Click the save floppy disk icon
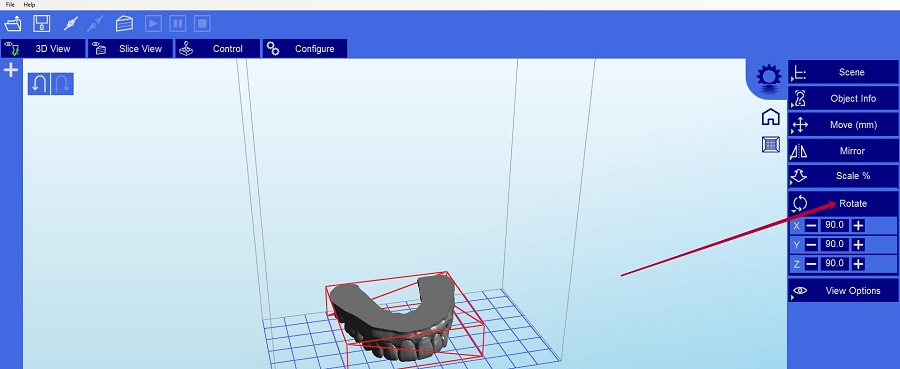 (x=41, y=24)
